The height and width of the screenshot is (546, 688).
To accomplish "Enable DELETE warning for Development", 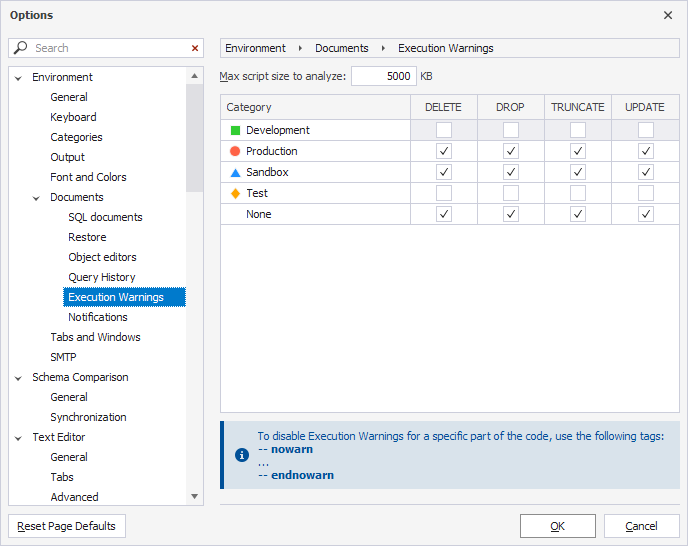I will (x=444, y=130).
